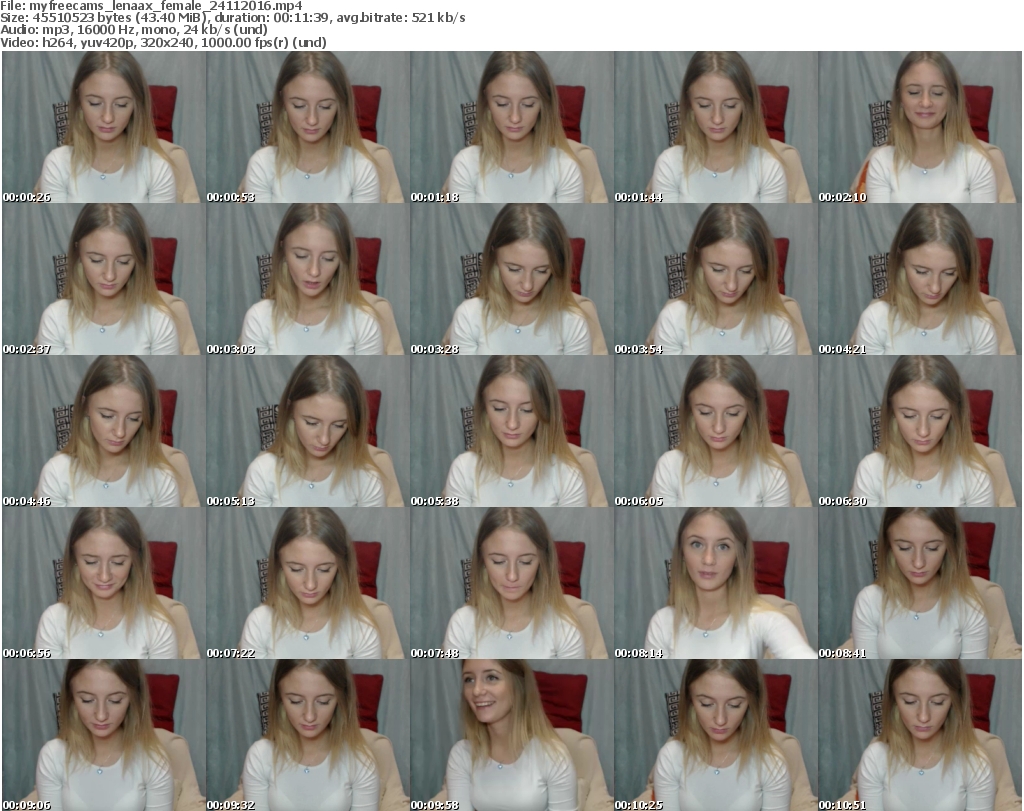This screenshot has width=1024, height=811.
Task: Select the thumbnail at 00:06:05
Action: (x=715, y=432)
